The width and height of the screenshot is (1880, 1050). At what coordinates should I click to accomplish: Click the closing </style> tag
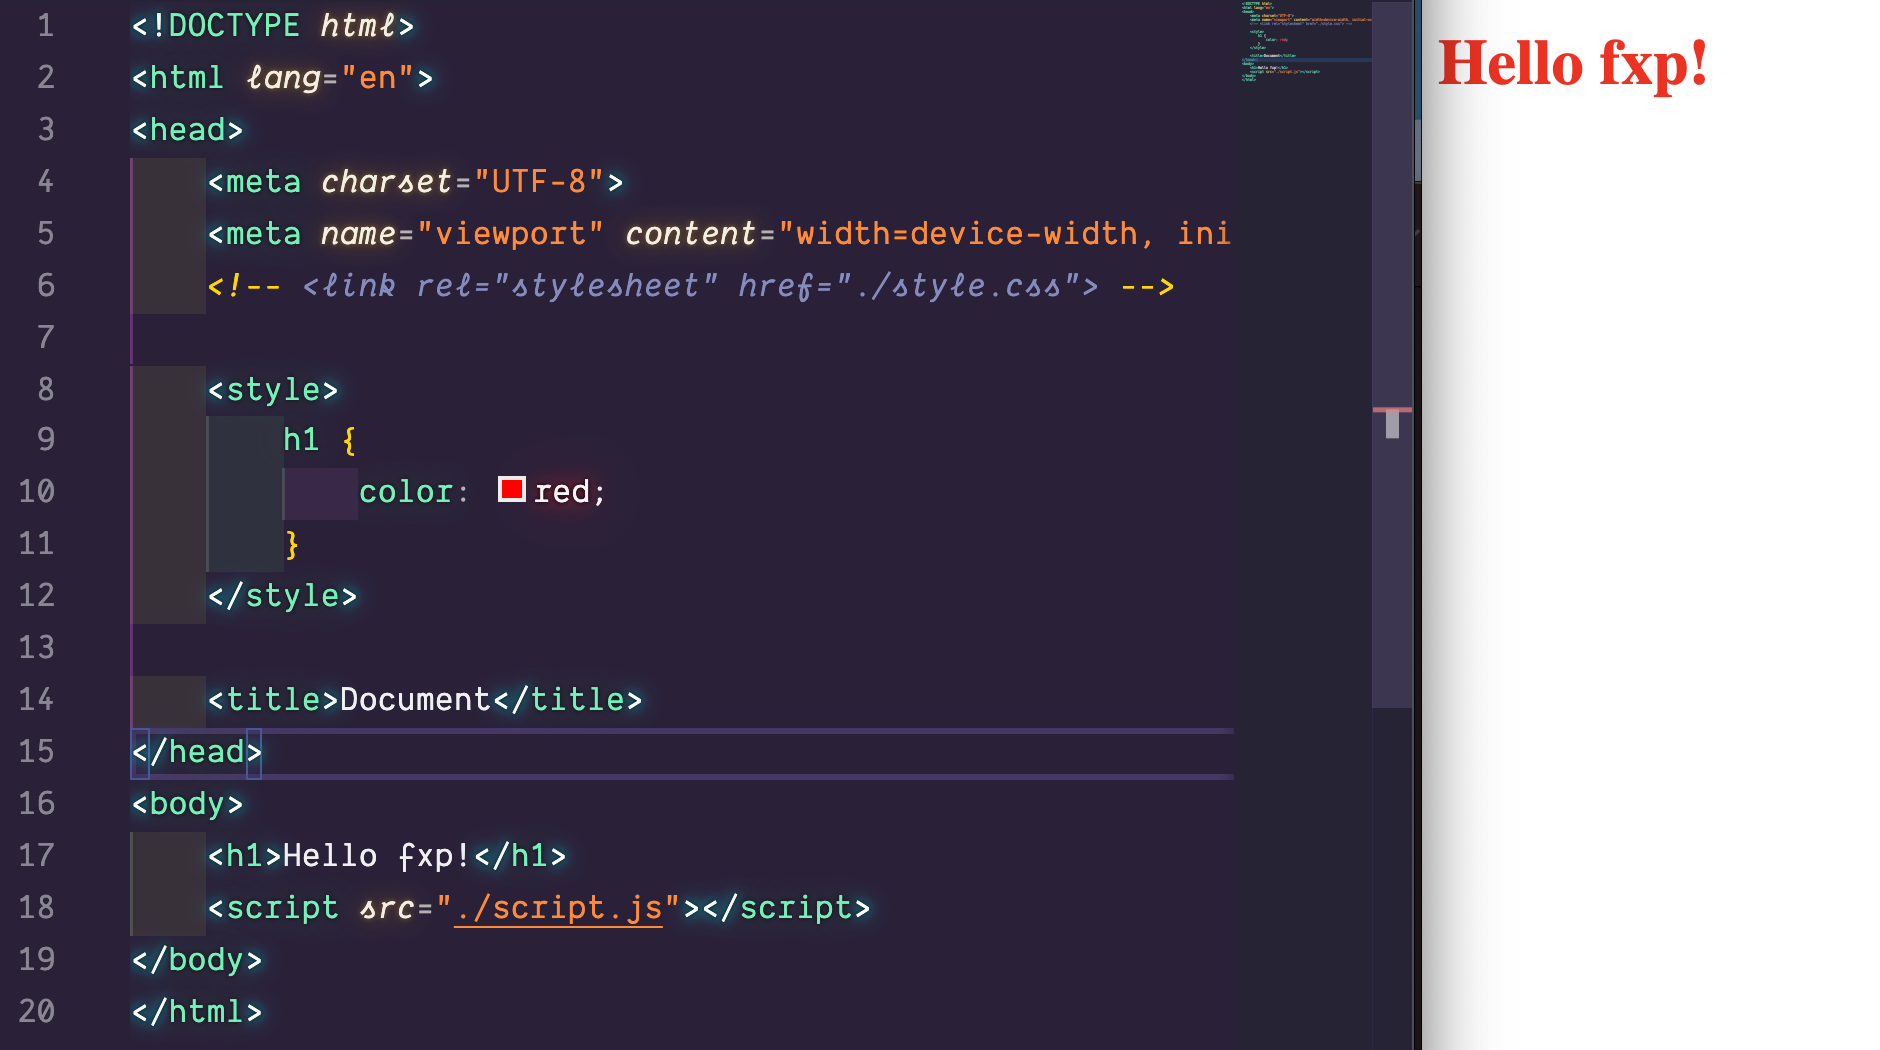click(281, 595)
